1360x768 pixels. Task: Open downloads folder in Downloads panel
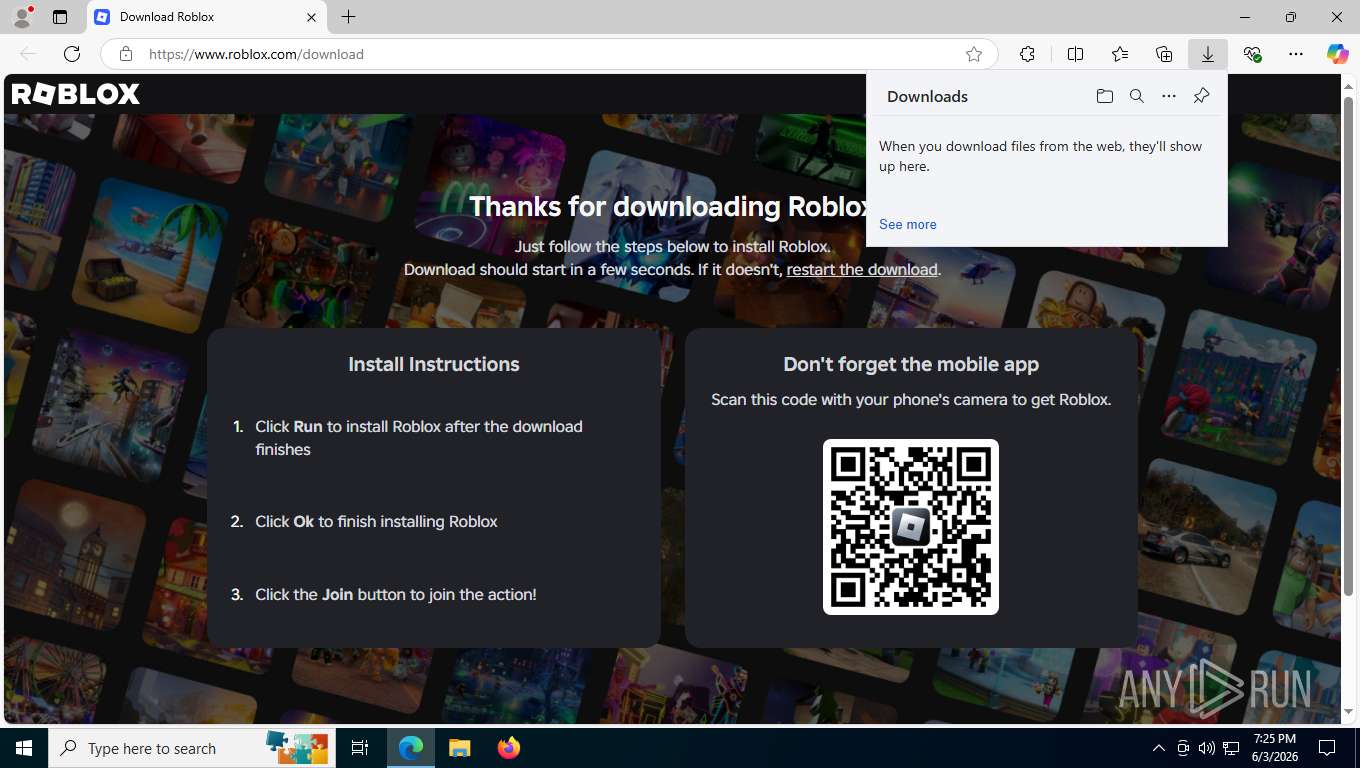1105,96
